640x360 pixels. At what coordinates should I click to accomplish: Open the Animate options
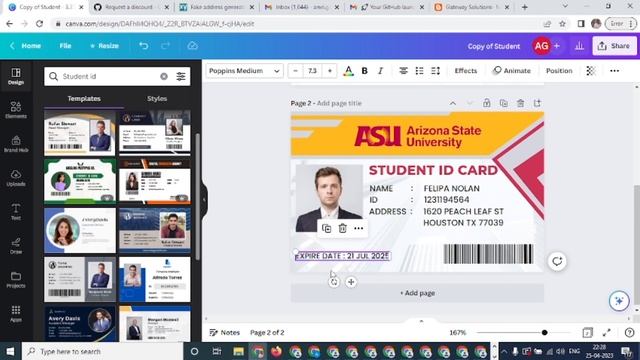click(x=512, y=71)
